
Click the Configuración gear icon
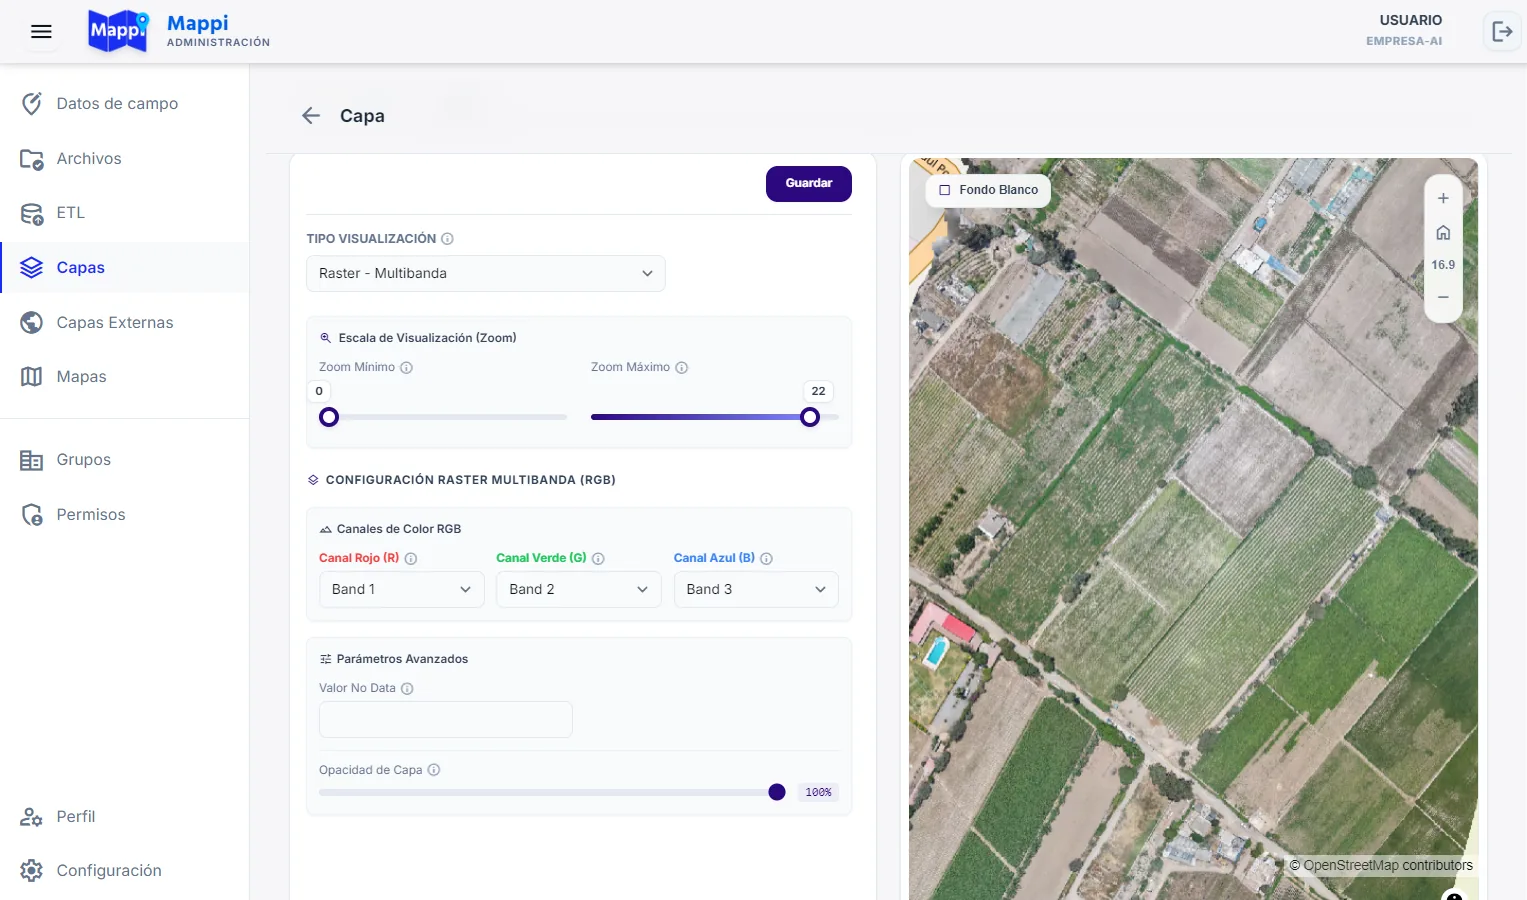coord(32,871)
